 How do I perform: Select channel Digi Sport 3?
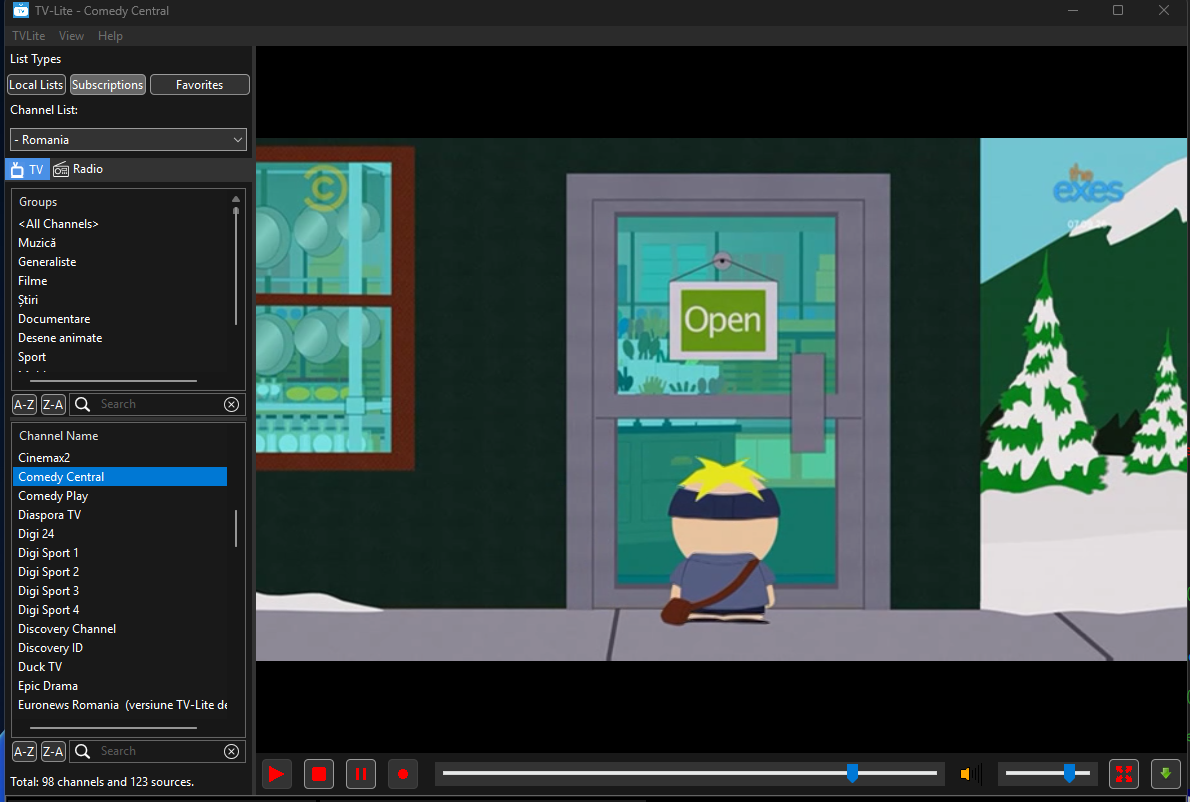pos(120,590)
